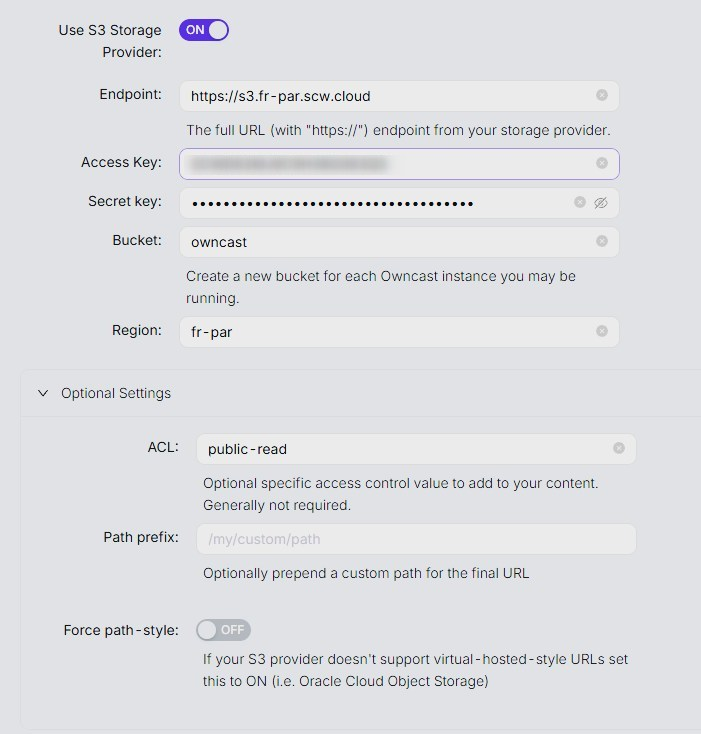This screenshot has height=734, width=701.
Task: Clear the Region field with its X icon
Action: [602, 331]
